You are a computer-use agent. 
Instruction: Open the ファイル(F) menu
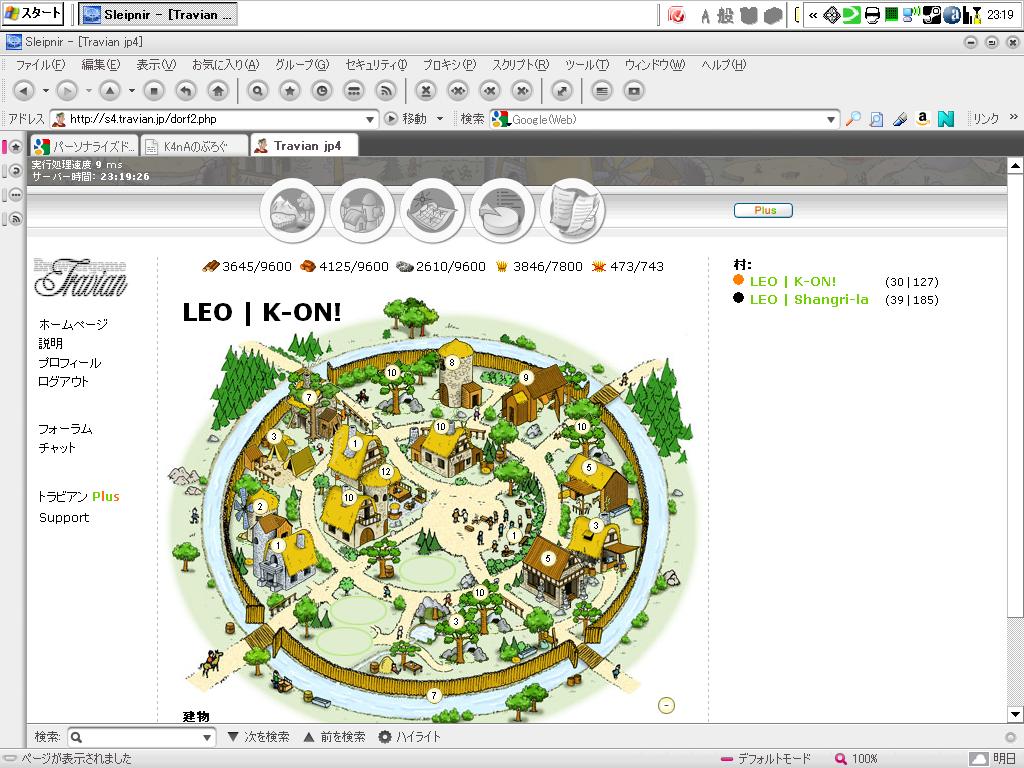coord(40,65)
